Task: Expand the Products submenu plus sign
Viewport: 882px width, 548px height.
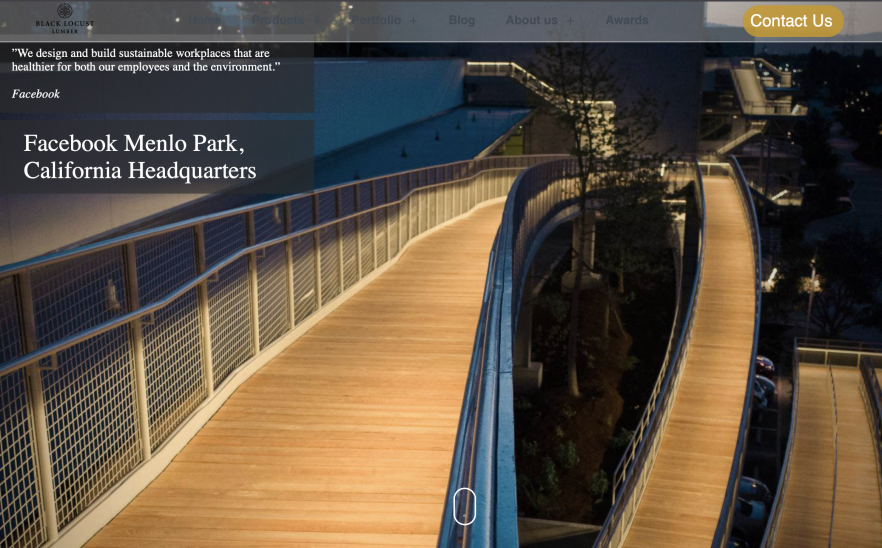Action: tap(317, 21)
